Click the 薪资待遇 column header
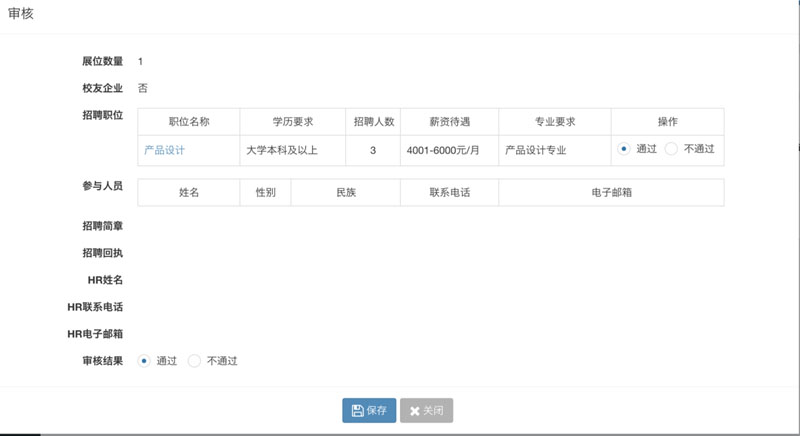The image size is (800, 436). click(x=449, y=122)
